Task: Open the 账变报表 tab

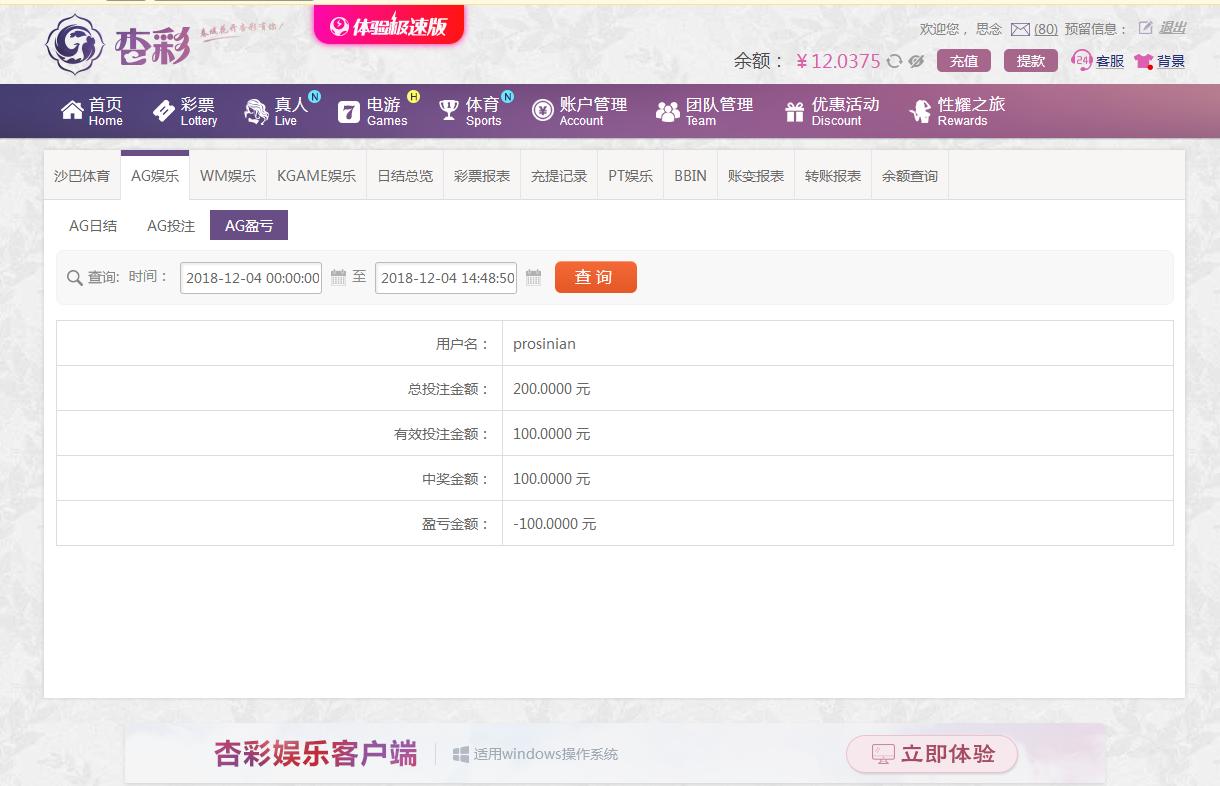Action: pos(756,176)
